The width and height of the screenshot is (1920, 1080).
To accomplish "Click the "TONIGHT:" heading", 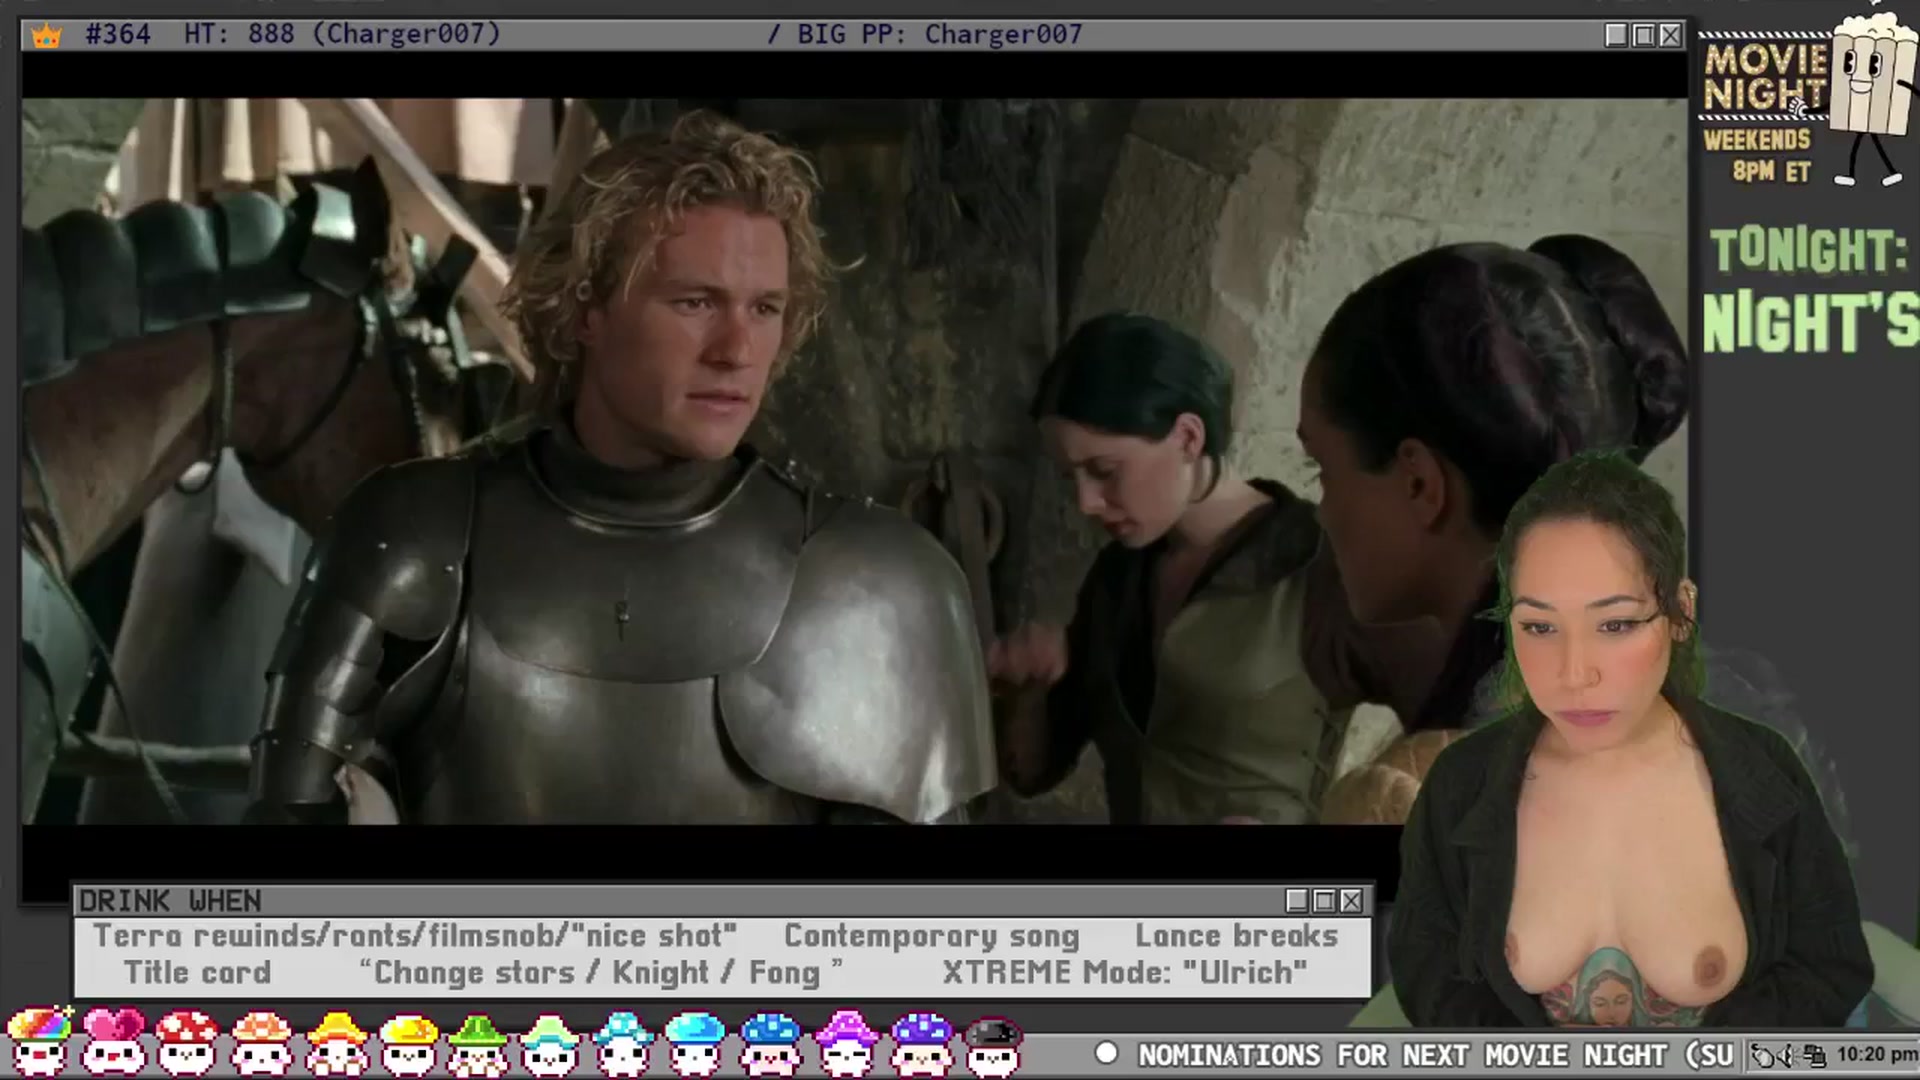I will coord(1808,250).
